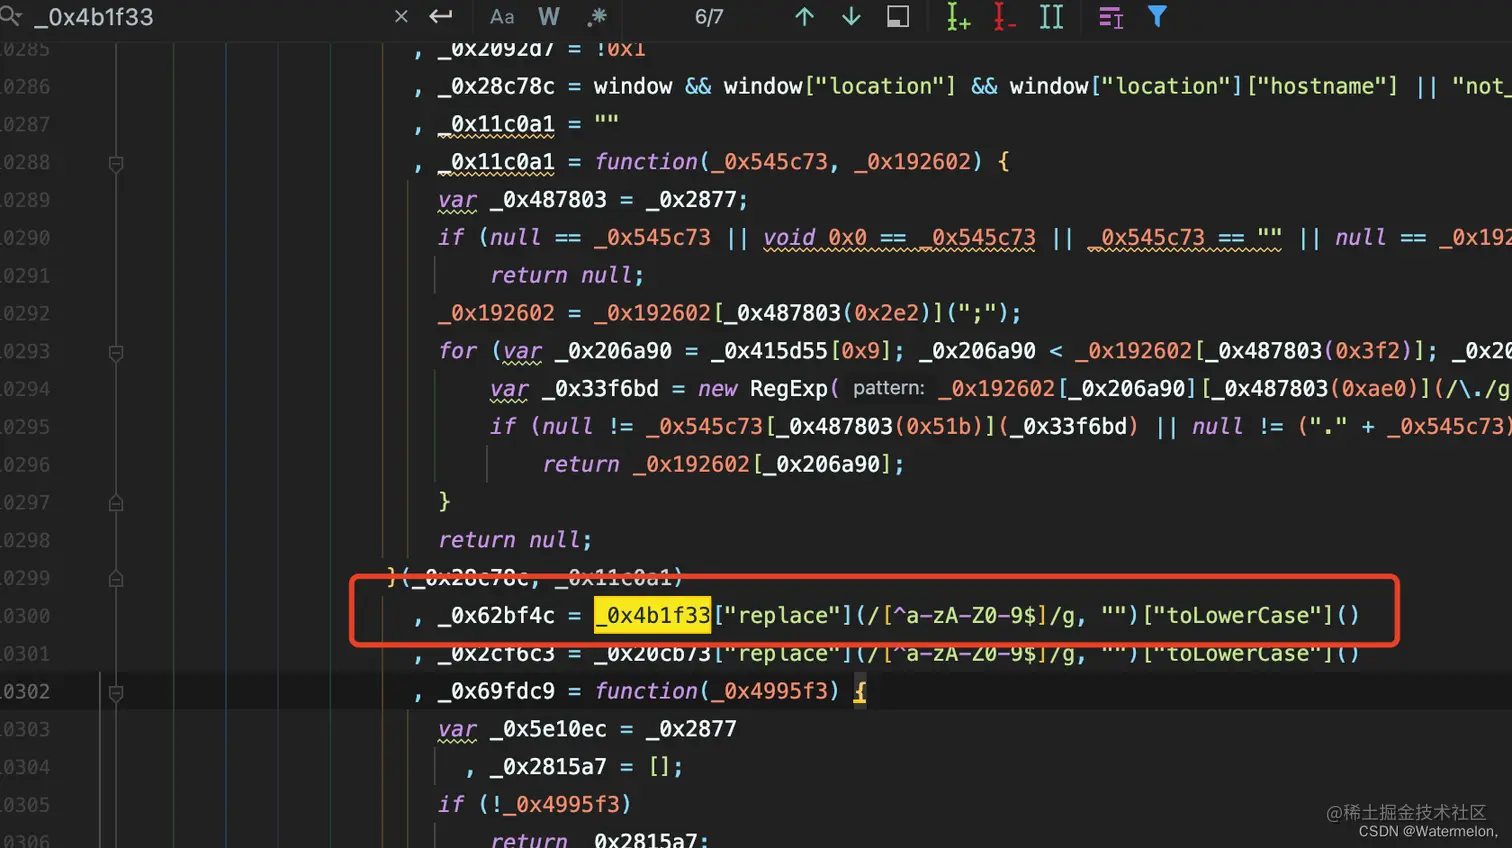Collapse the function fold at line 0302
This screenshot has height=848, width=1512.
click(x=116, y=692)
